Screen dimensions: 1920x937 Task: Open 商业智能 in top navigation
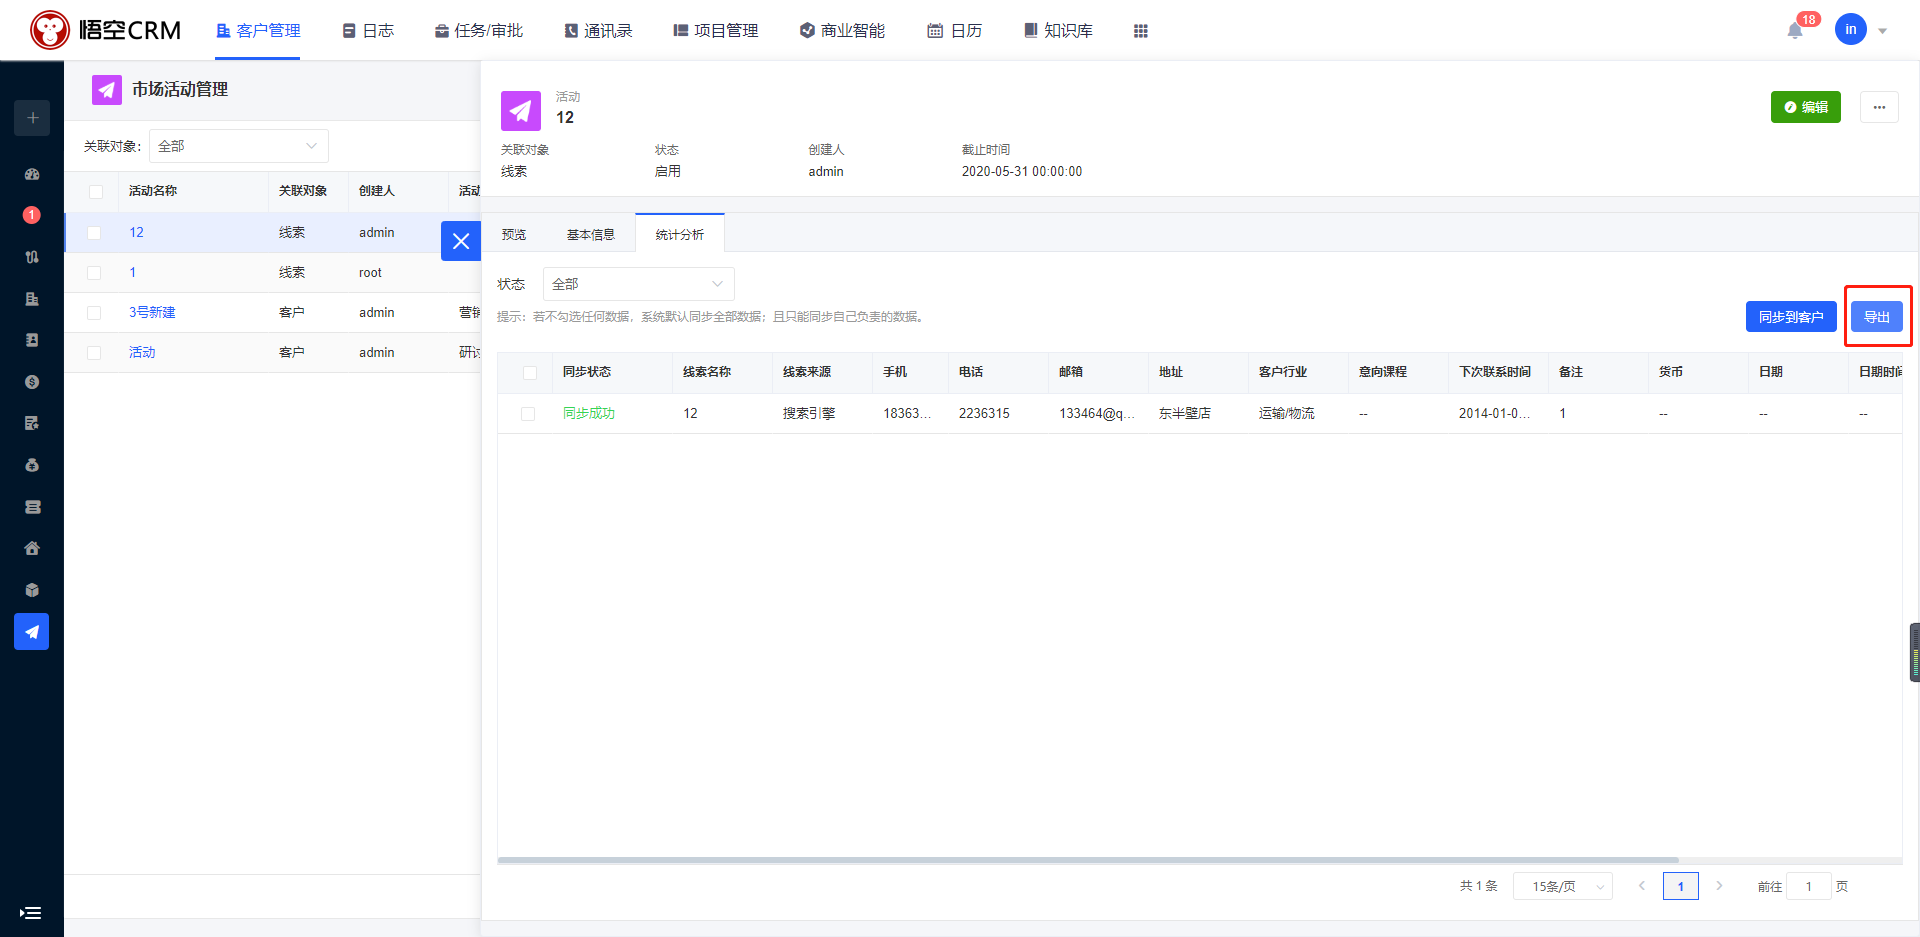coord(842,31)
